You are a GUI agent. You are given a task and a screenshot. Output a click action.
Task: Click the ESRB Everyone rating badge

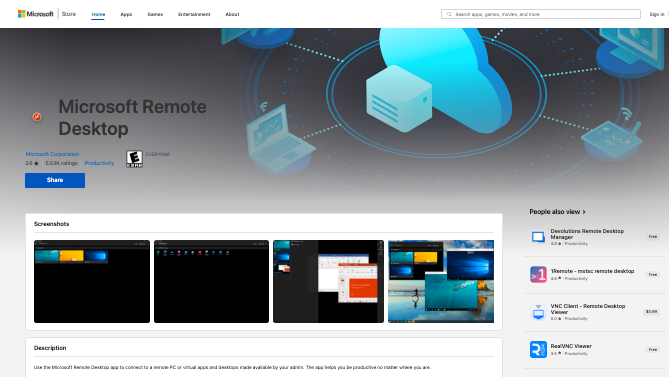[134, 159]
